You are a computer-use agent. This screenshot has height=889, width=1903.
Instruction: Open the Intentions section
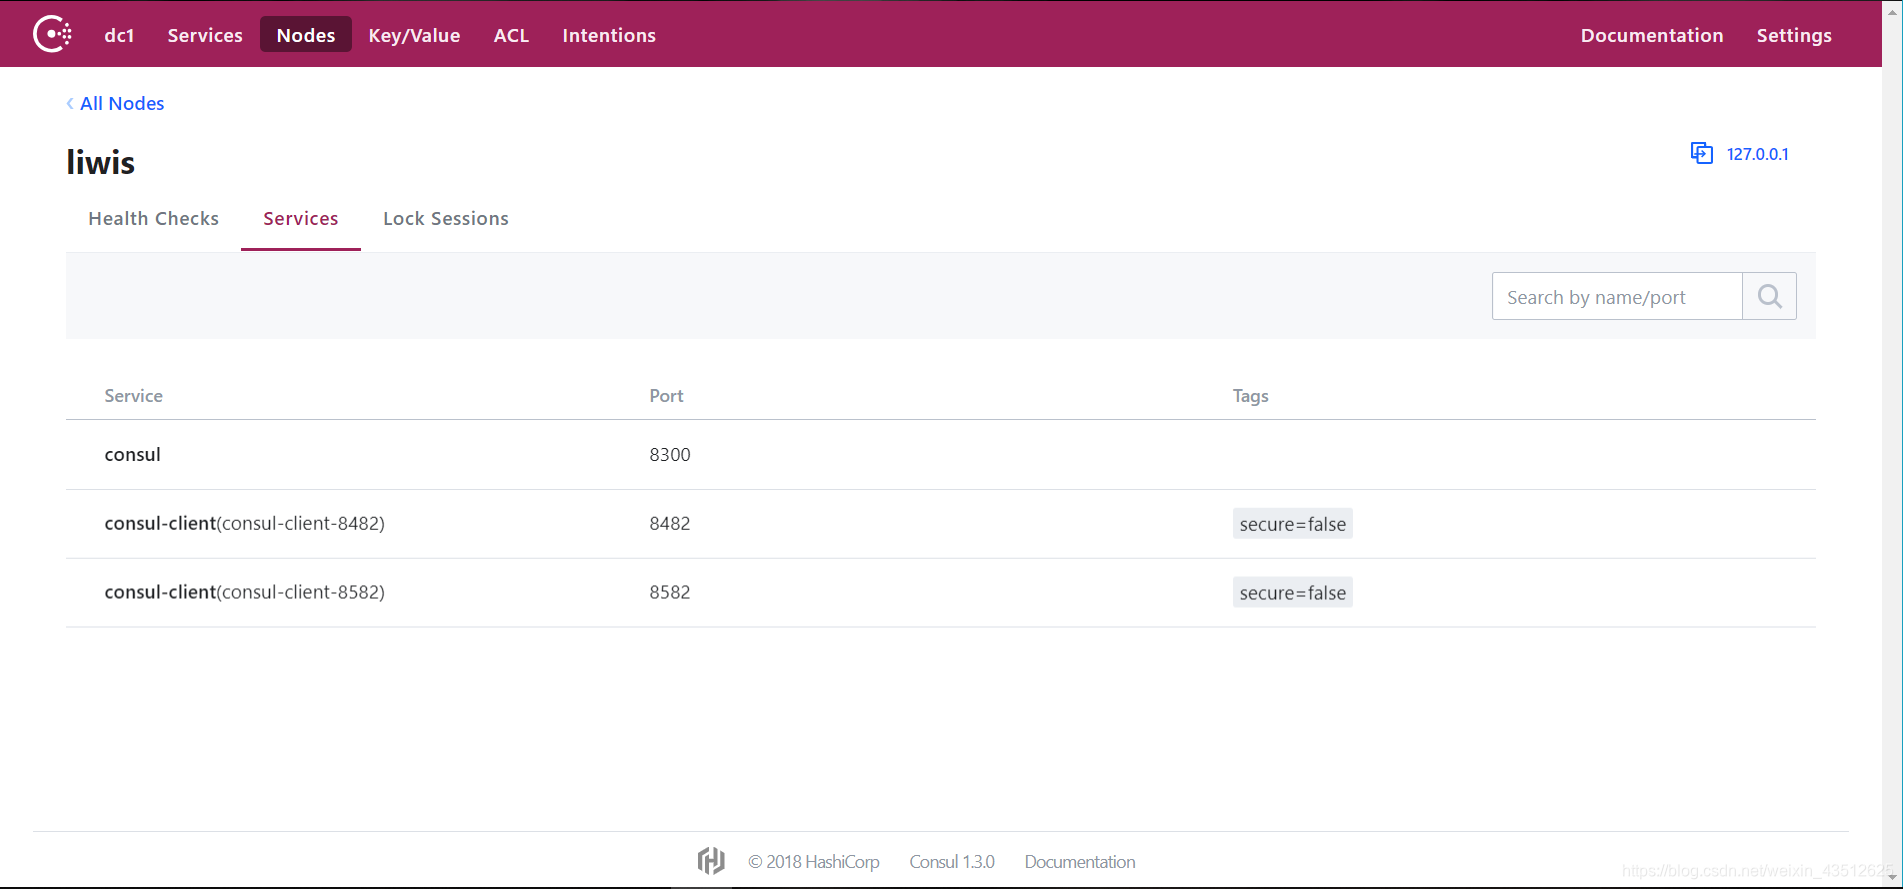click(609, 35)
